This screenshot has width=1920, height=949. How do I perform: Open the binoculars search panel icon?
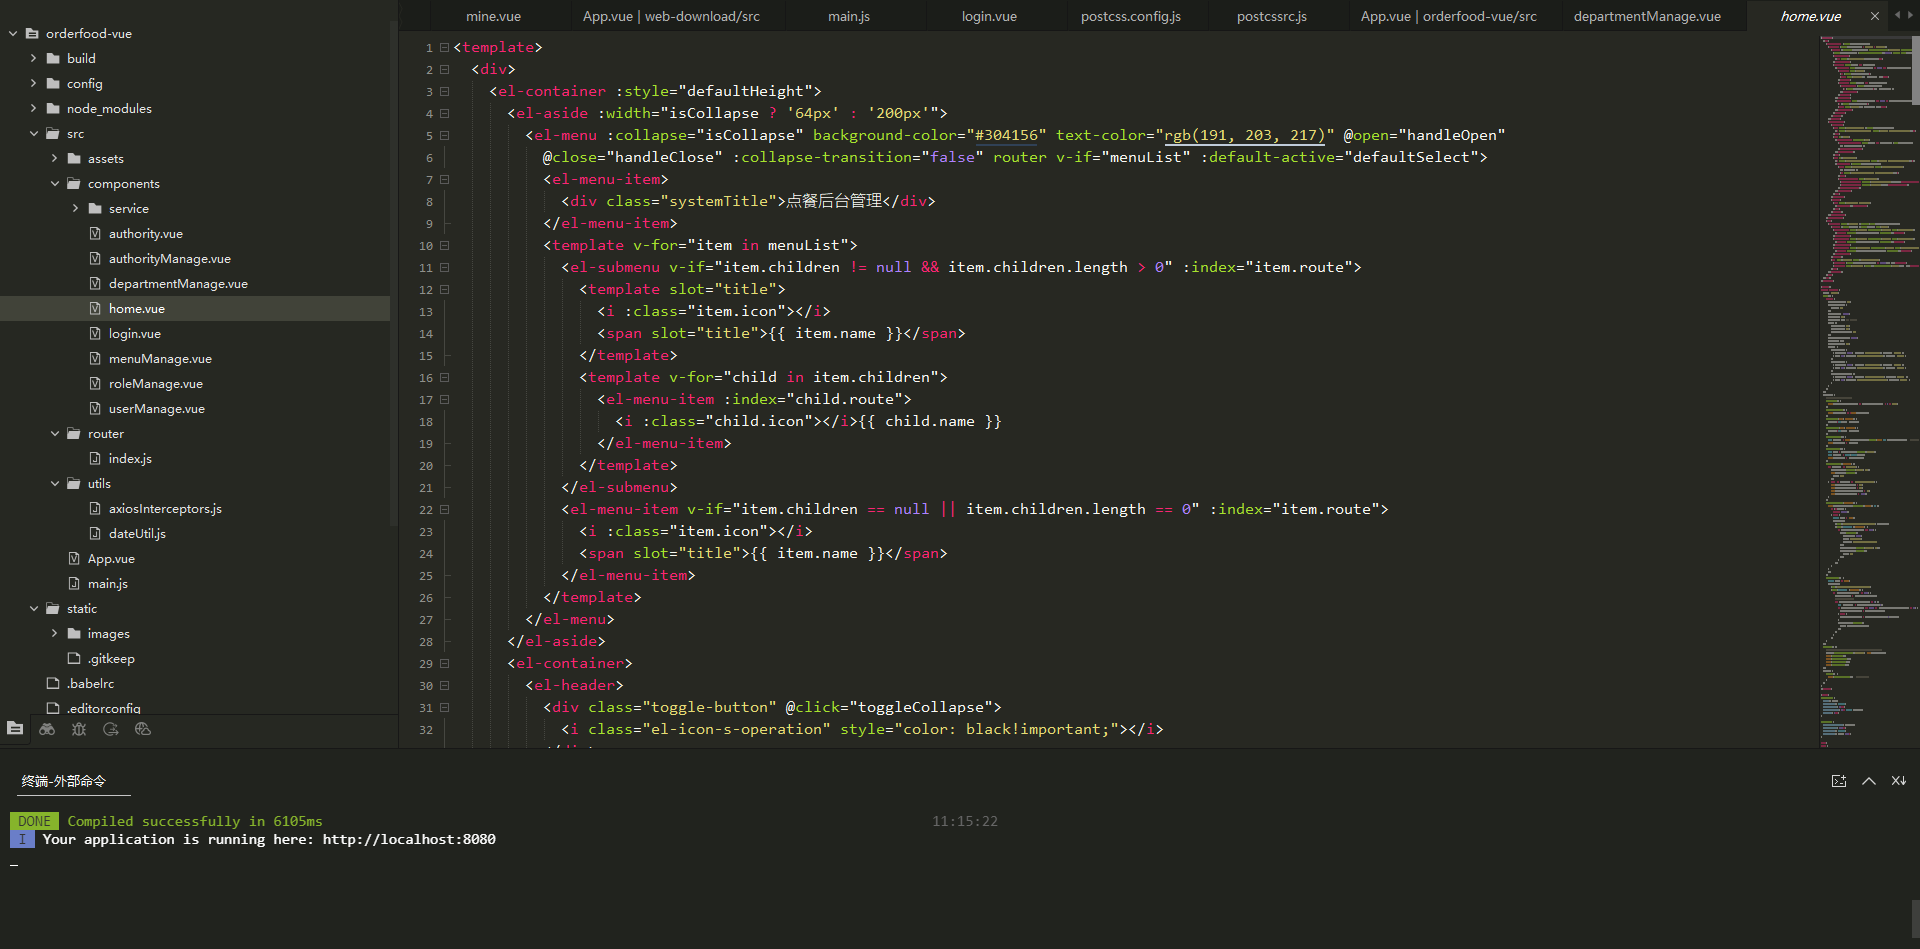click(47, 729)
